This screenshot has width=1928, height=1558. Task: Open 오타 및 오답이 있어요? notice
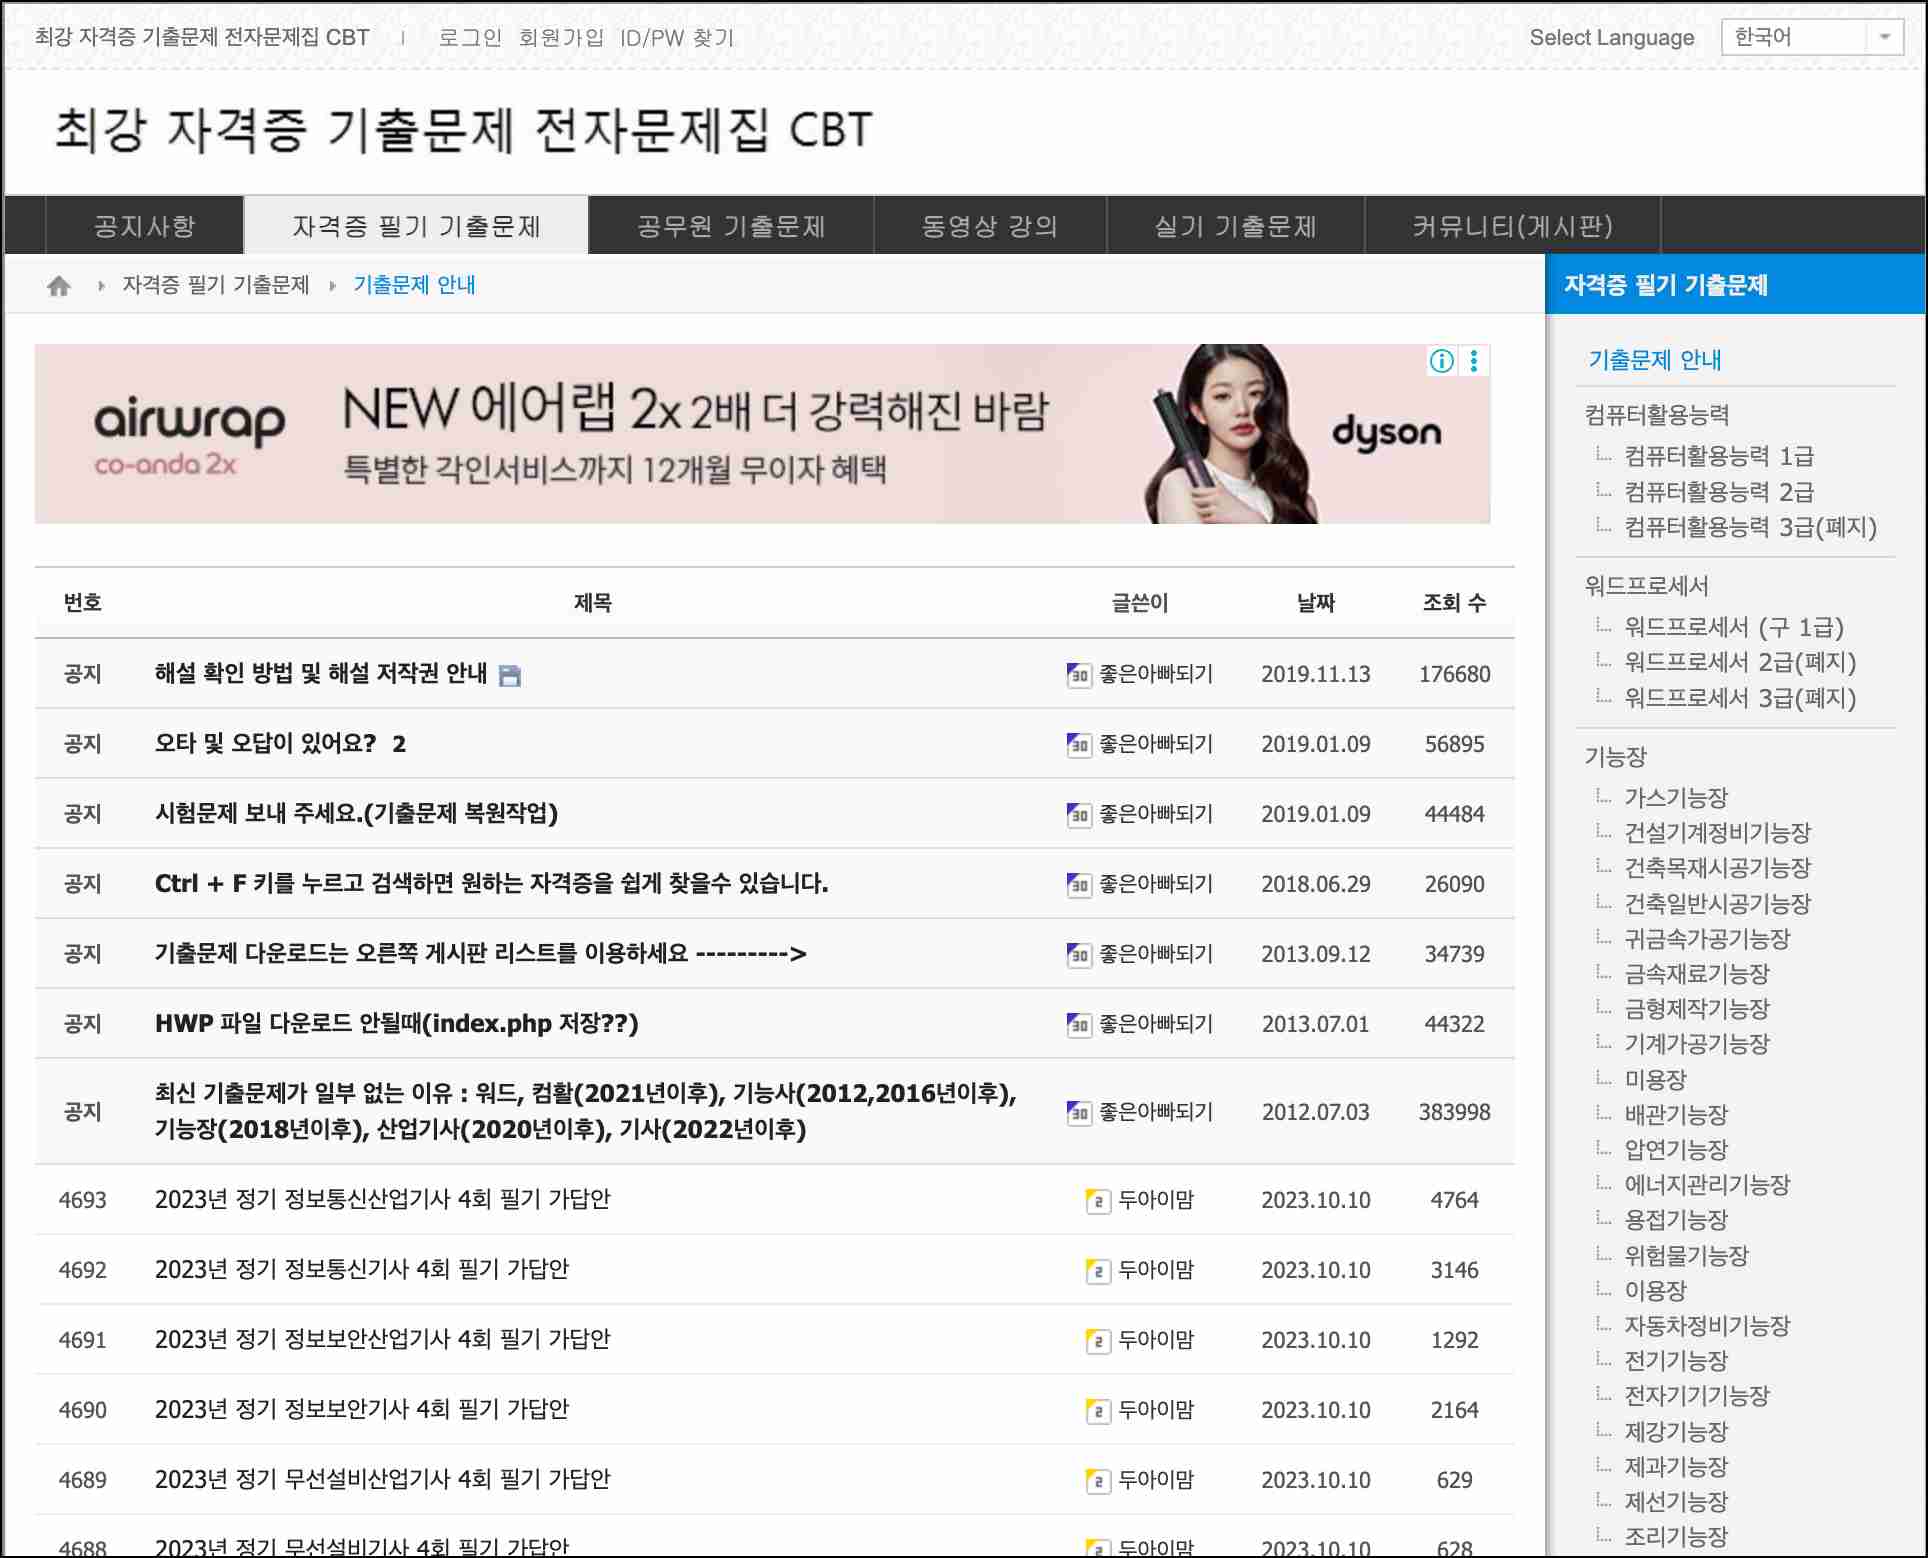pyautogui.click(x=265, y=744)
